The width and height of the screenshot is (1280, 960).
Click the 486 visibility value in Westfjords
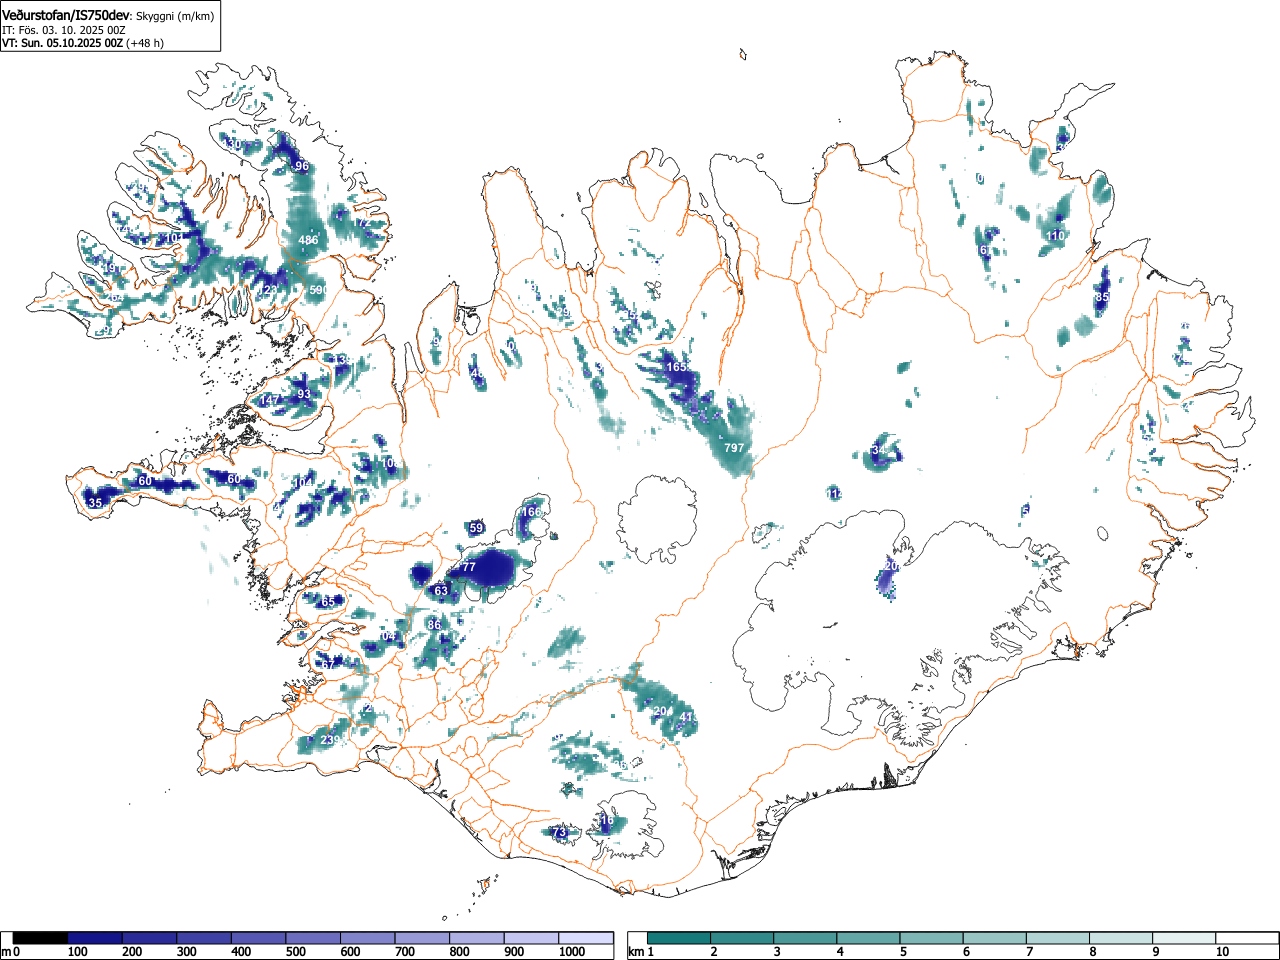point(308,240)
